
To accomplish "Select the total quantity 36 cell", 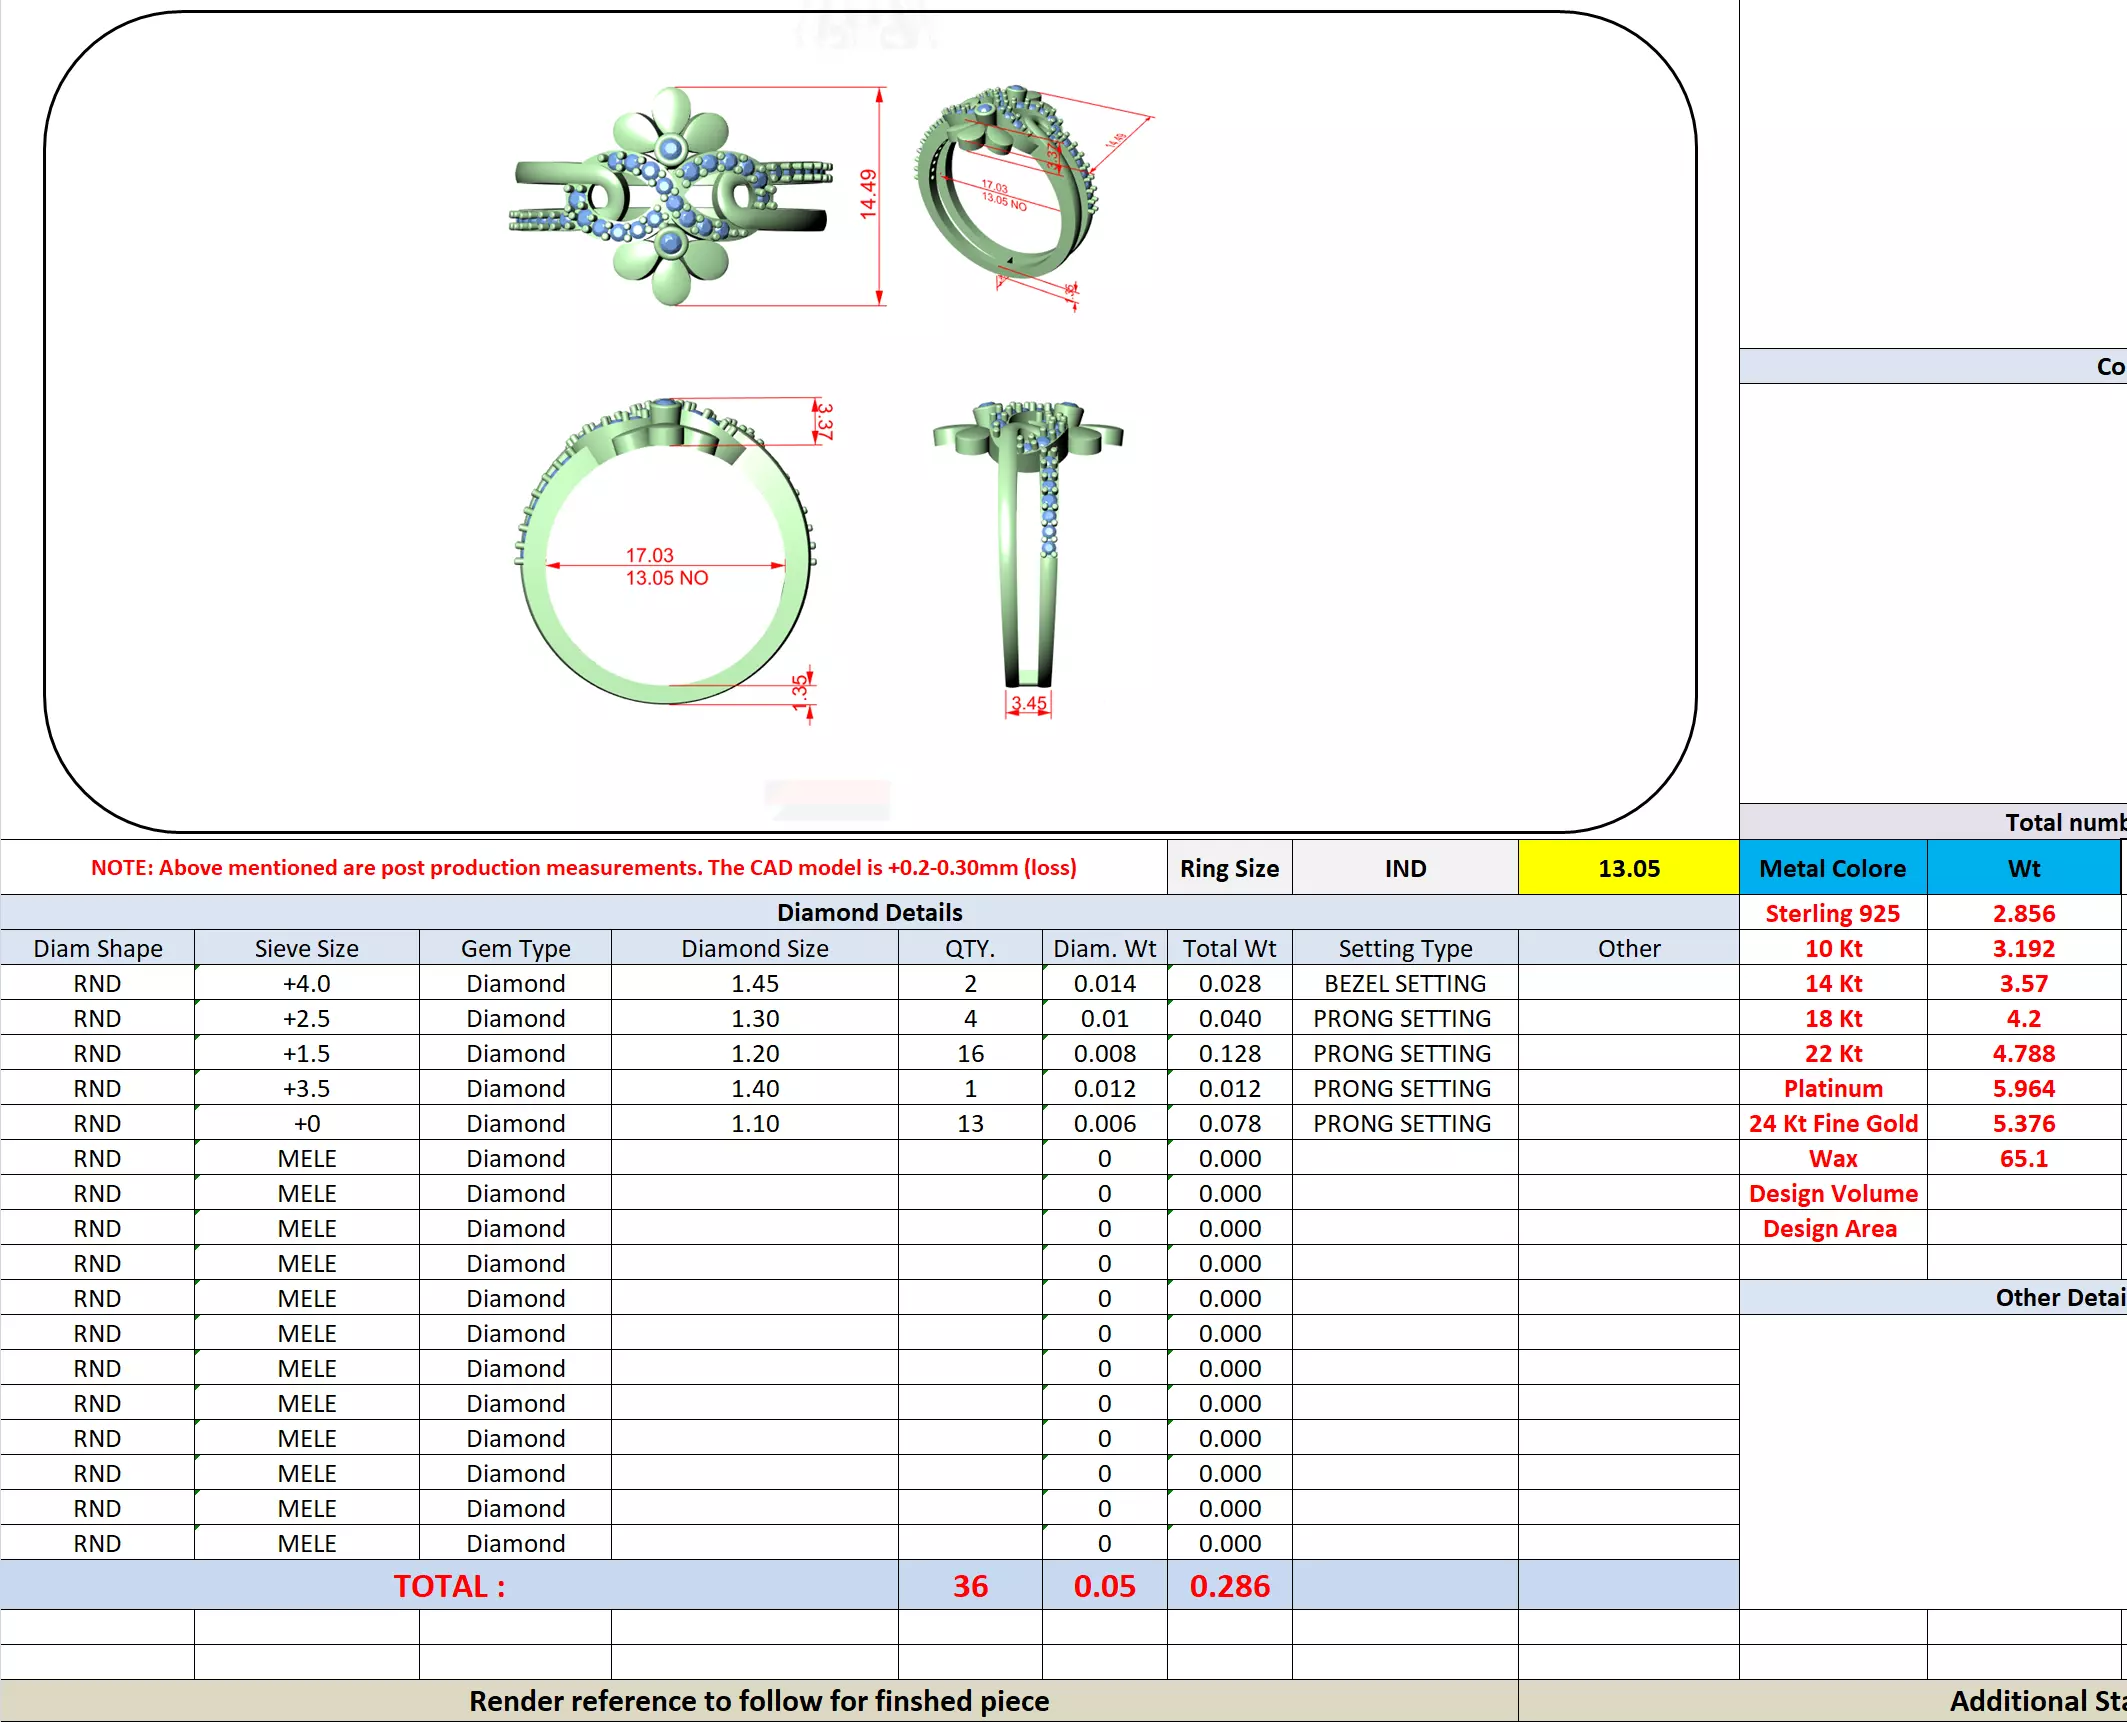I will pos(969,1586).
